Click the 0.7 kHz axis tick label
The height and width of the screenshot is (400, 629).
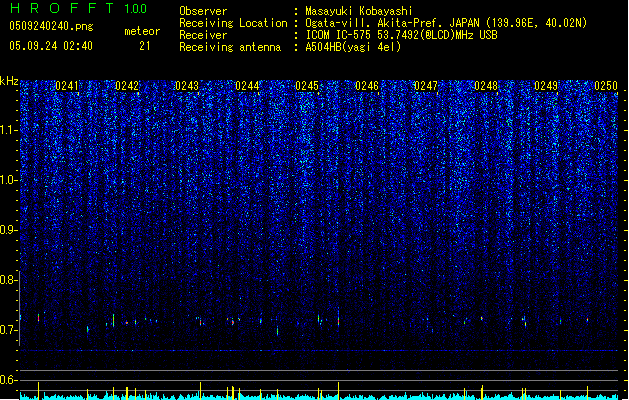(8, 330)
